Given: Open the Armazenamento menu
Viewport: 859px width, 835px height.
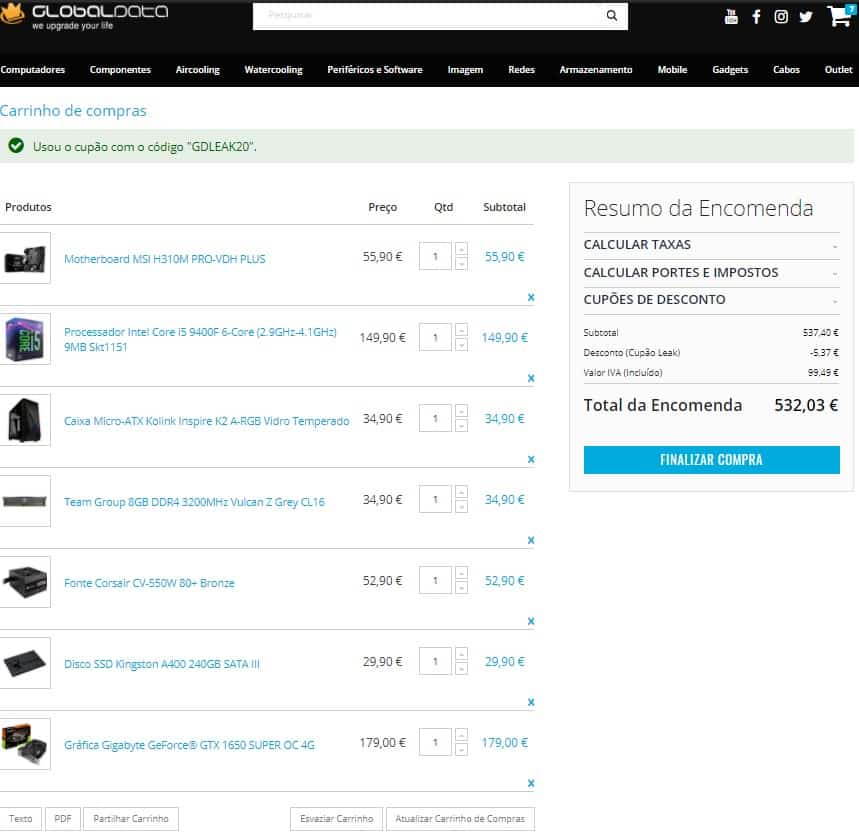Looking at the screenshot, I should (596, 70).
